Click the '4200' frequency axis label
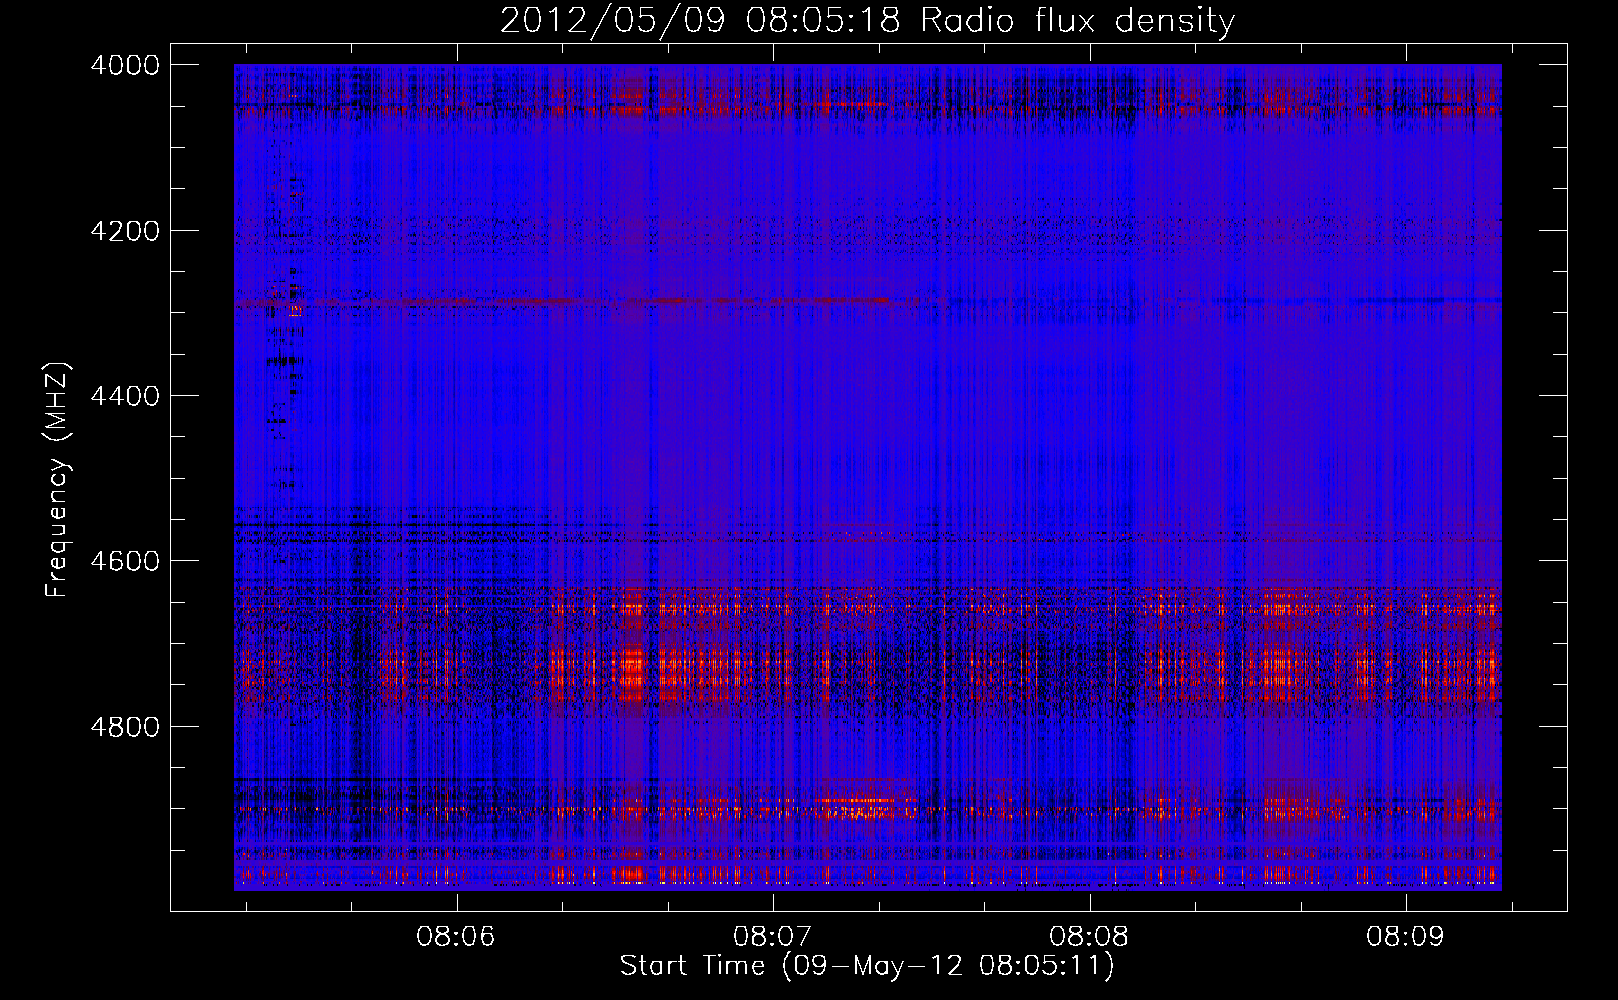Screen dimensions: 1618x1000 pos(125,231)
